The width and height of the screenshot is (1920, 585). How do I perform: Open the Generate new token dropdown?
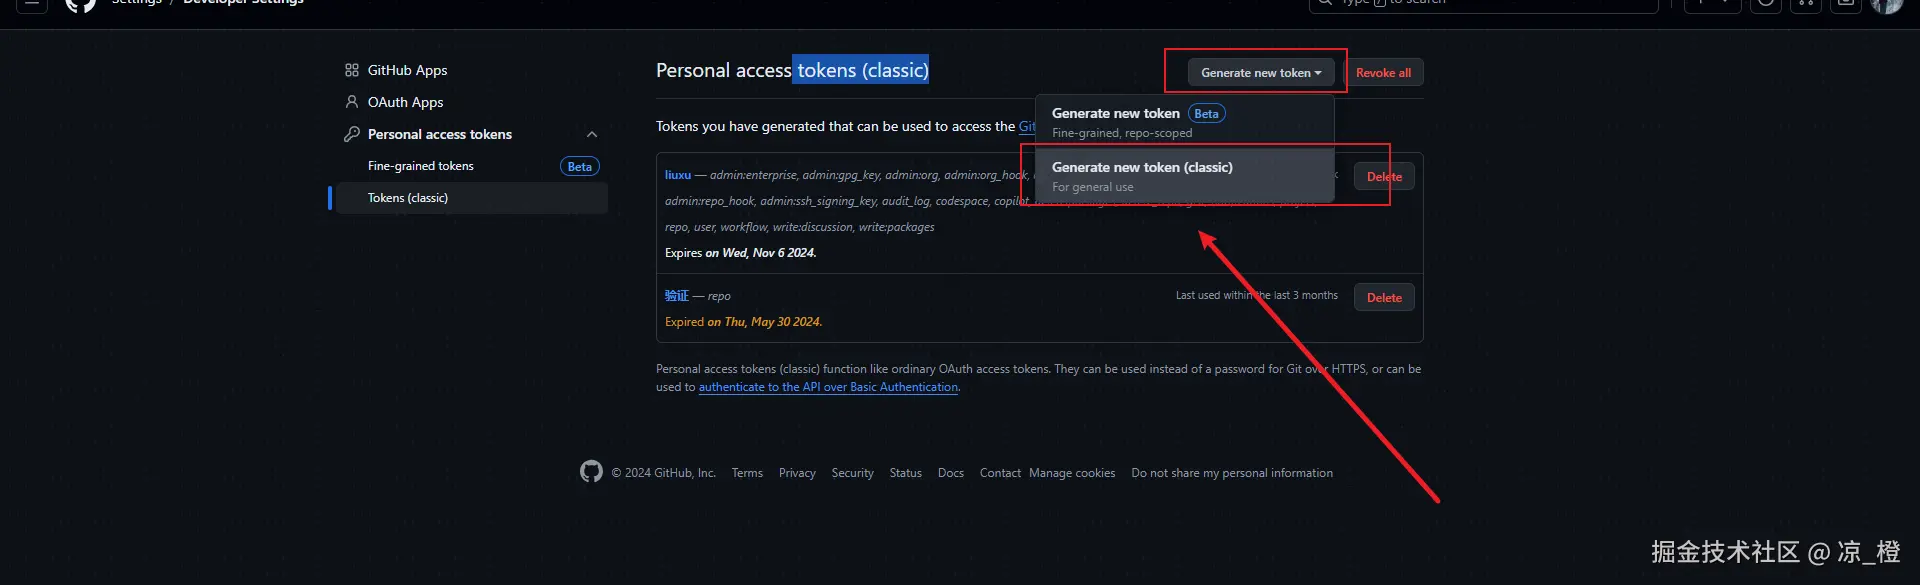(x=1260, y=73)
